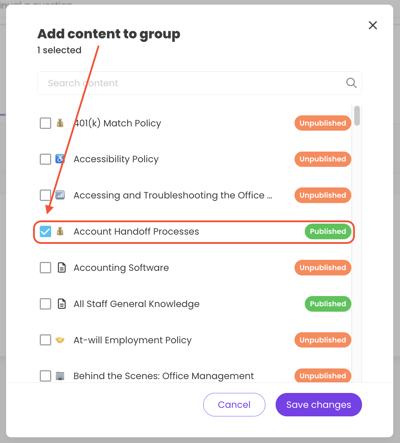Viewport: 400px width, 443px height.
Task: Close the Add content to group dialog
Action: (x=373, y=25)
